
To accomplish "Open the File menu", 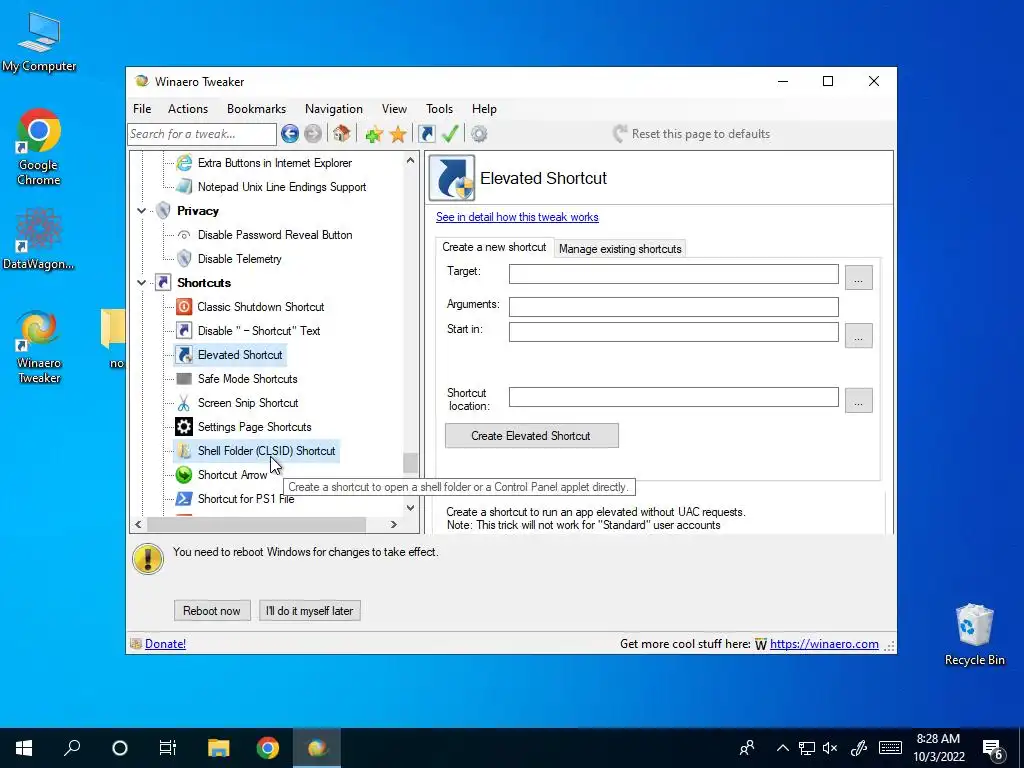I will click(142, 109).
